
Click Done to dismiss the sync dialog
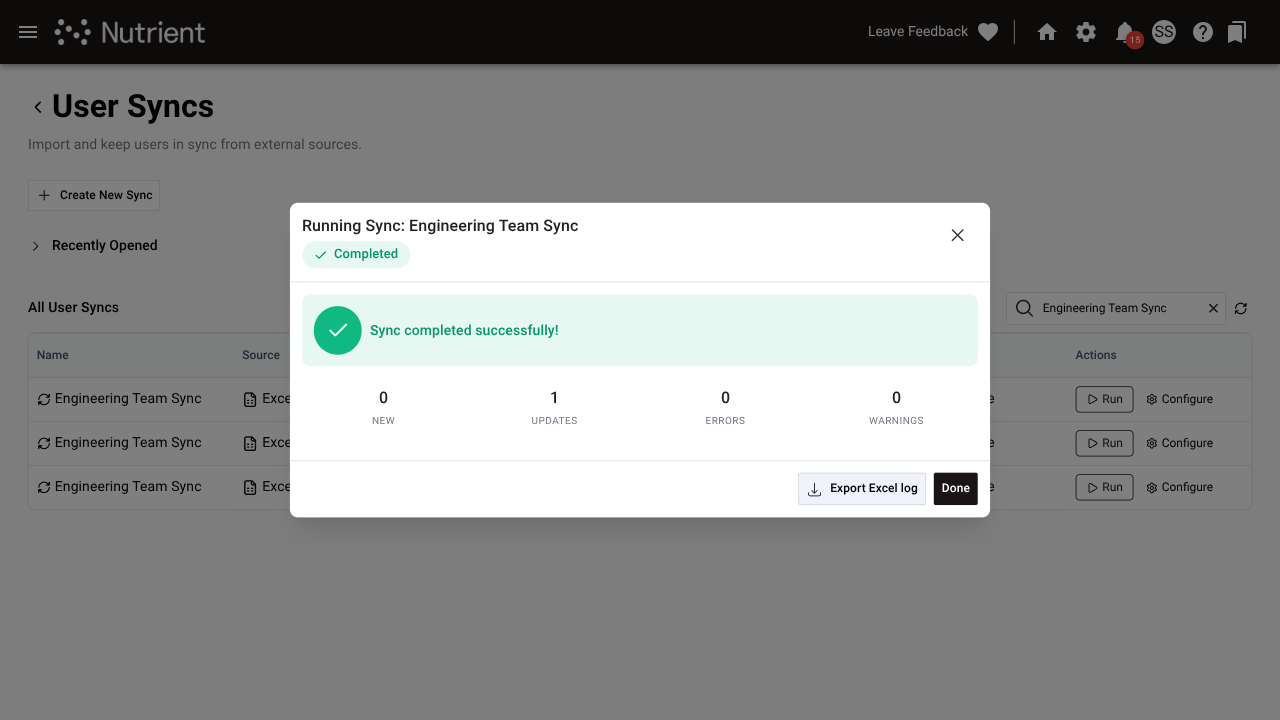[x=955, y=488]
